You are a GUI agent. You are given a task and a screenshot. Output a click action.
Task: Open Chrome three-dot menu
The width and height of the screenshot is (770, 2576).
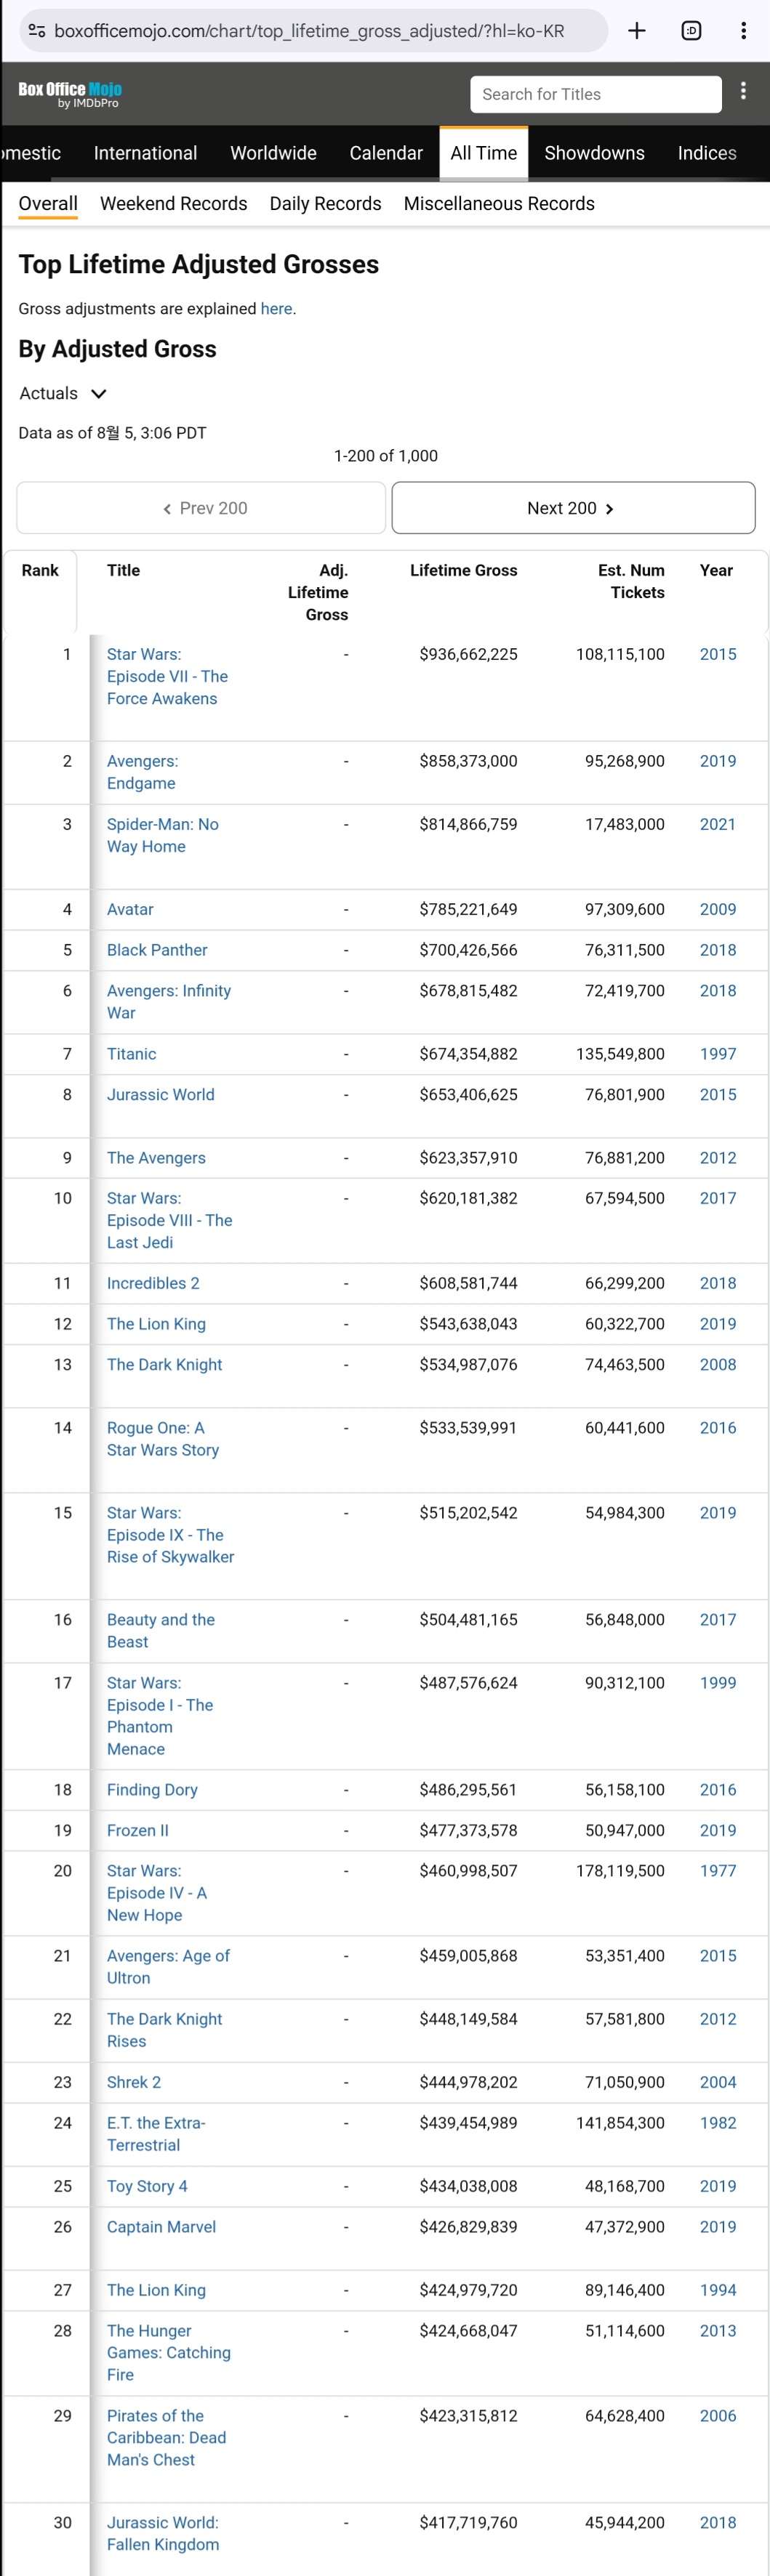click(x=743, y=31)
